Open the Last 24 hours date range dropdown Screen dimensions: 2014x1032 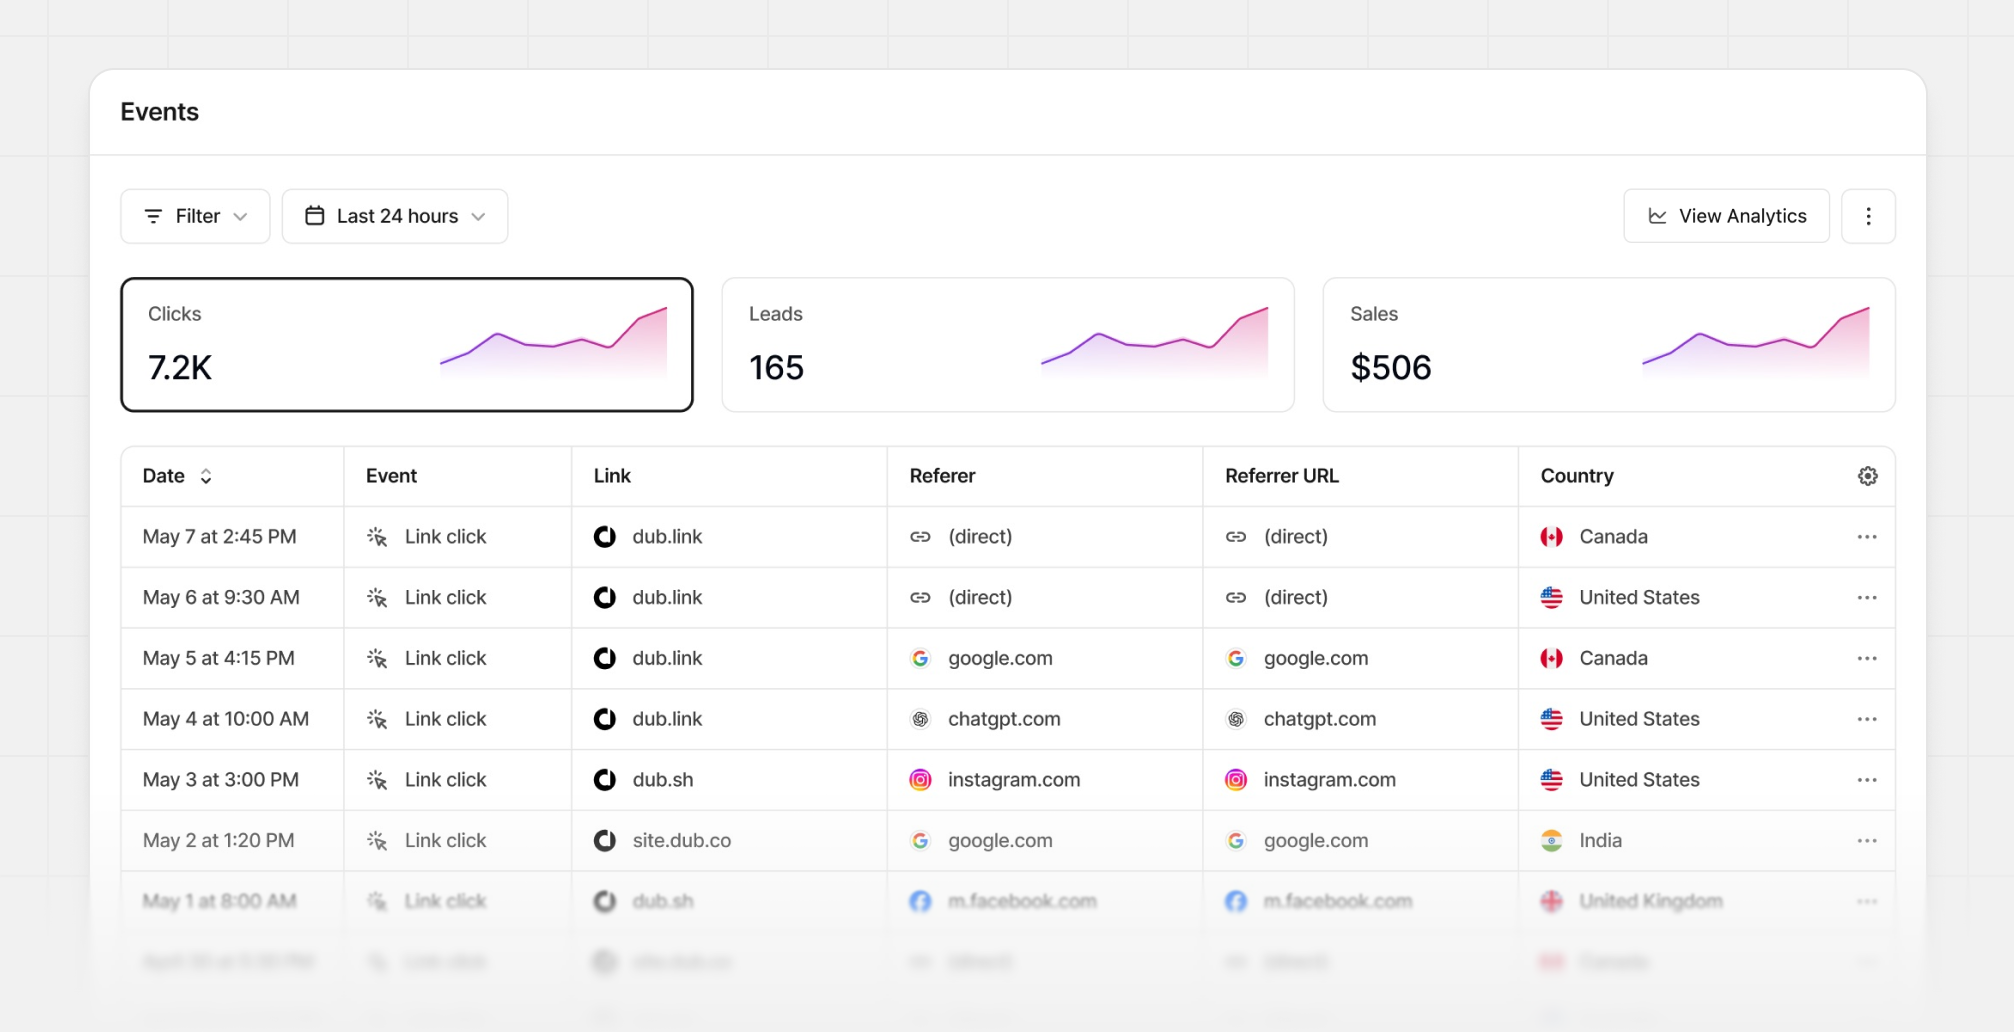(395, 215)
